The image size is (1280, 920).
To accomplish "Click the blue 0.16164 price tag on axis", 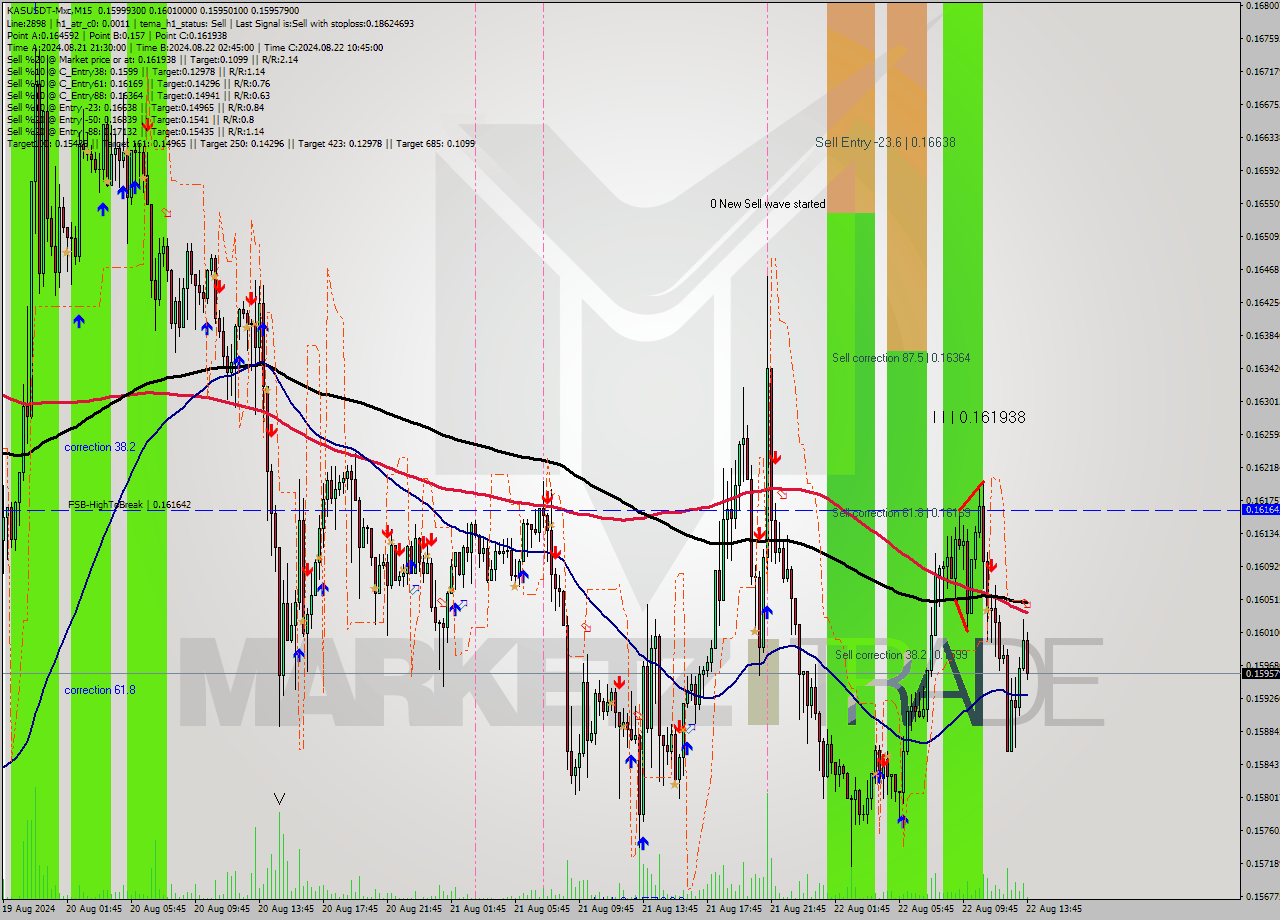I will (x=1260, y=510).
